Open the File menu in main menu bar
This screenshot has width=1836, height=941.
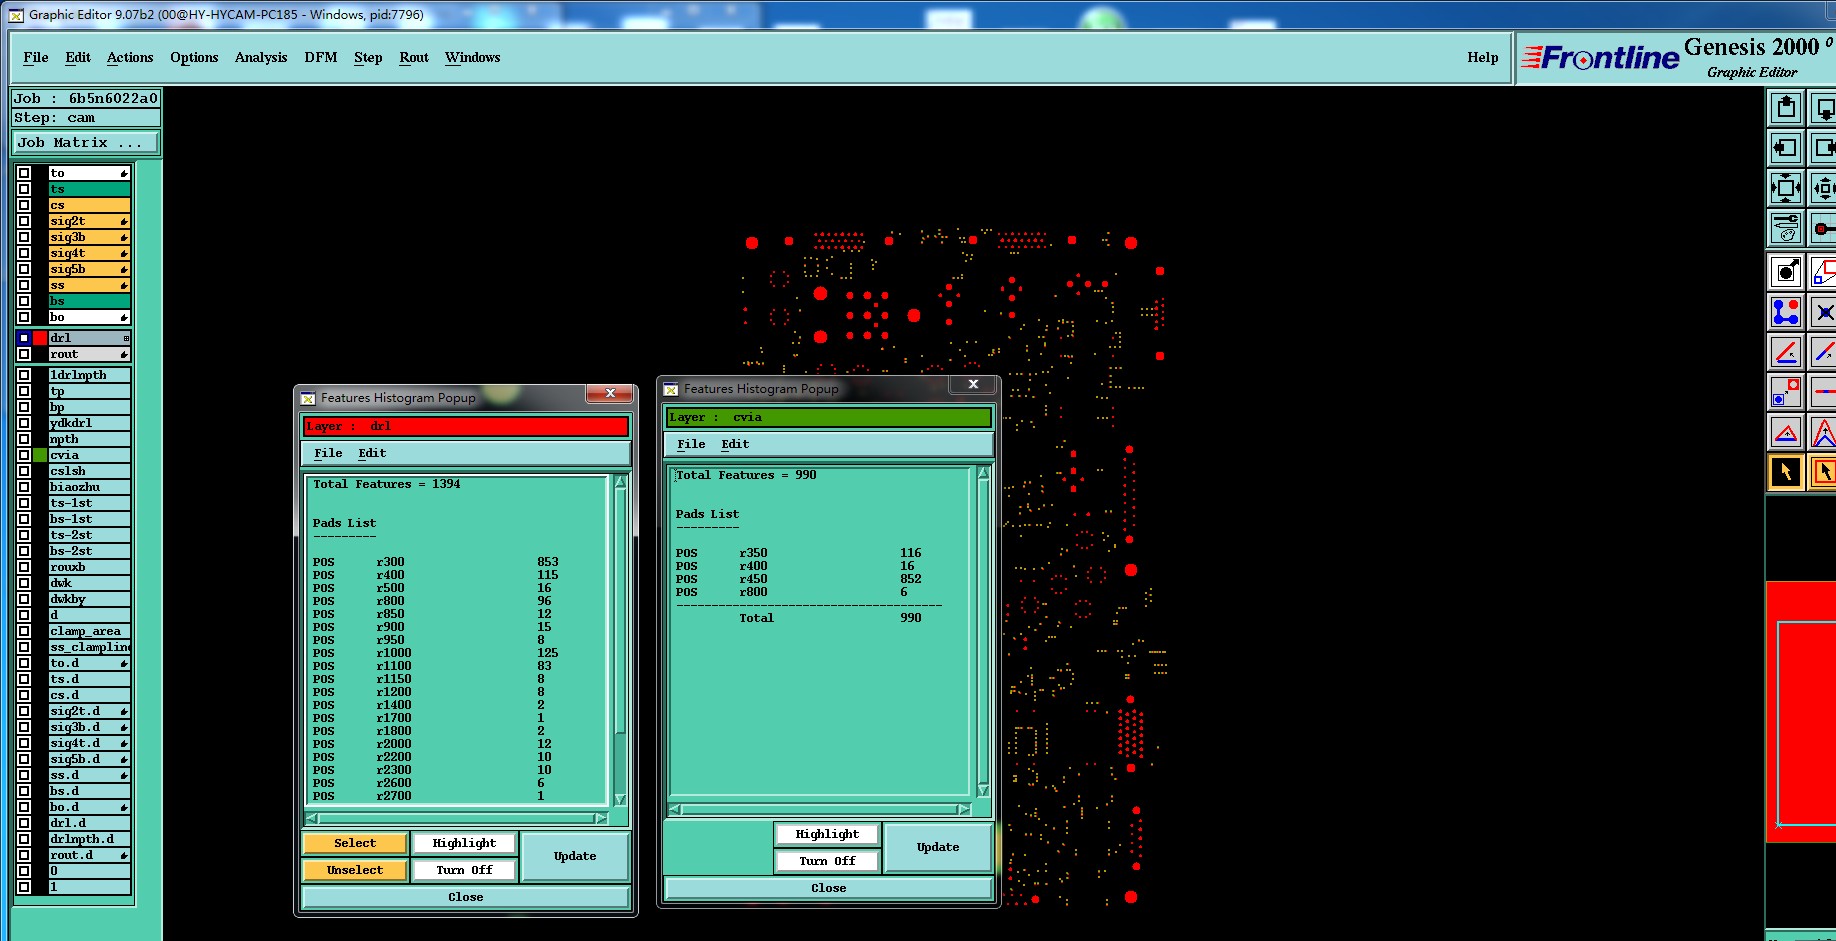point(36,58)
